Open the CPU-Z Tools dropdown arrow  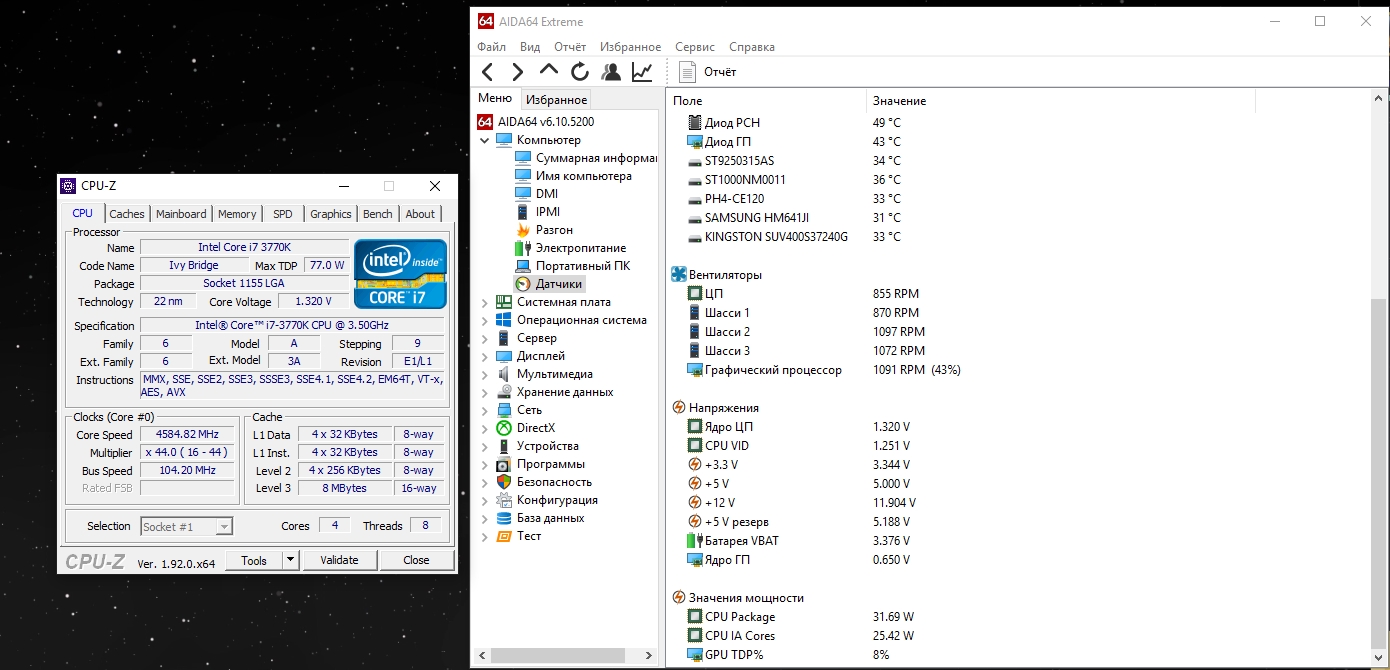pos(291,560)
